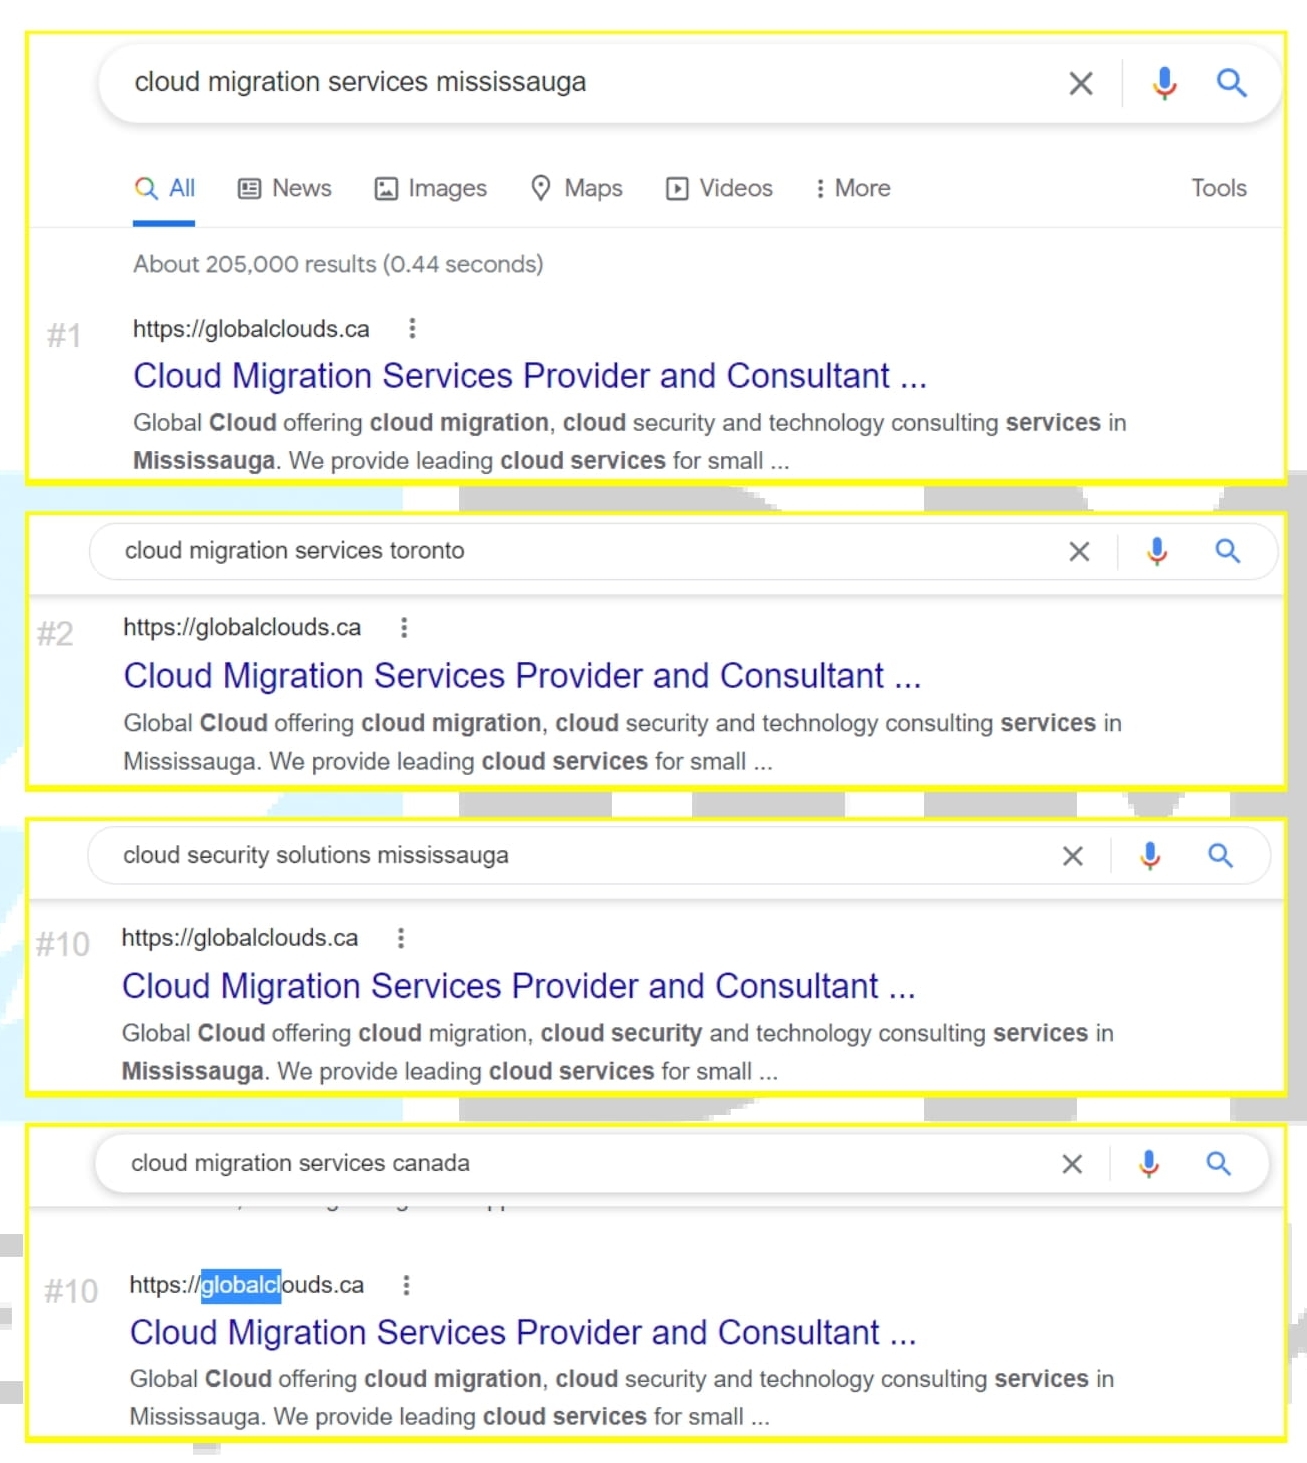
Task: Switch to the Images tab
Action: [430, 188]
